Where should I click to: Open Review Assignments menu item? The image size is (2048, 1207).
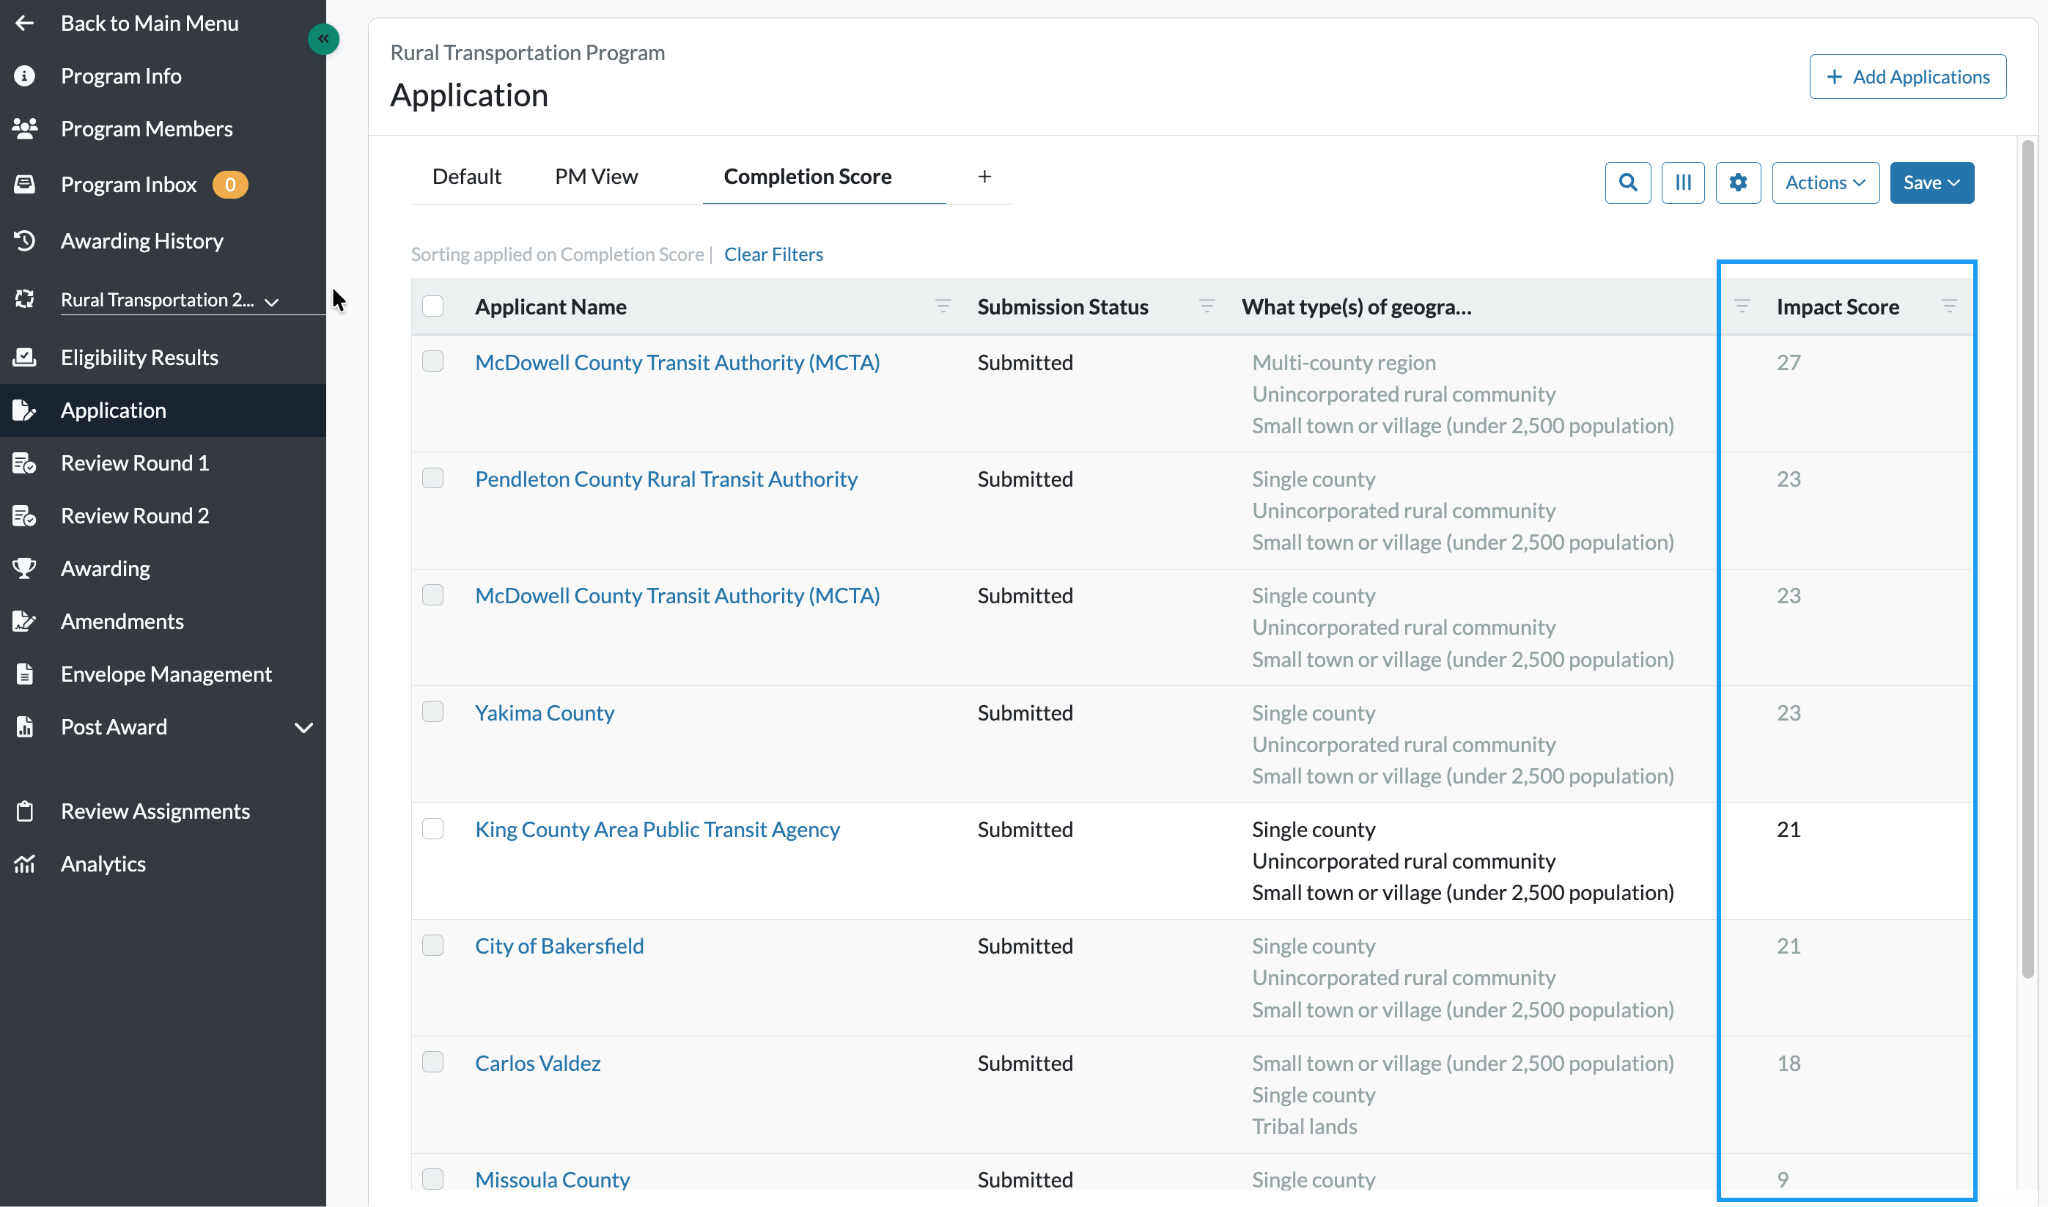155,811
